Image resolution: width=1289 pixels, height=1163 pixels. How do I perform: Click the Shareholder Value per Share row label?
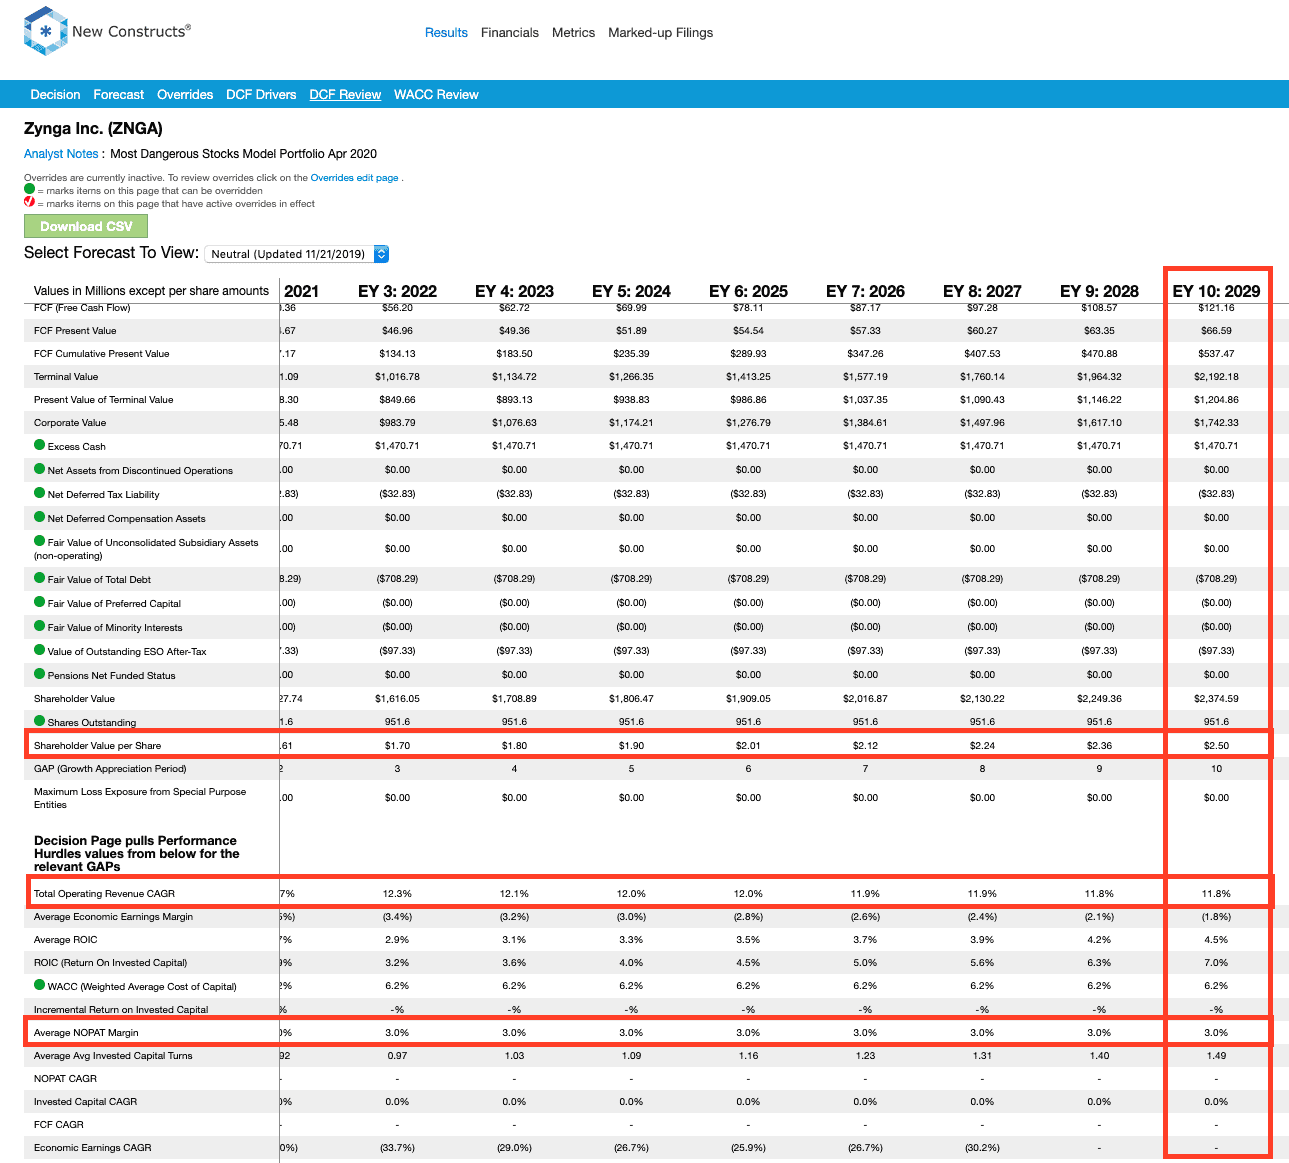pyautogui.click(x=97, y=746)
